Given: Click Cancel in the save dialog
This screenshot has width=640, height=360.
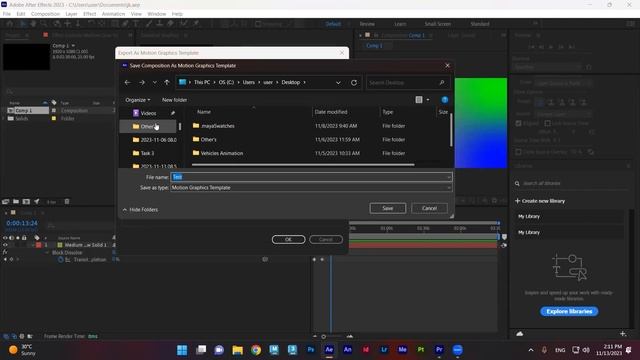Looking at the screenshot, I should pyautogui.click(x=429, y=208).
